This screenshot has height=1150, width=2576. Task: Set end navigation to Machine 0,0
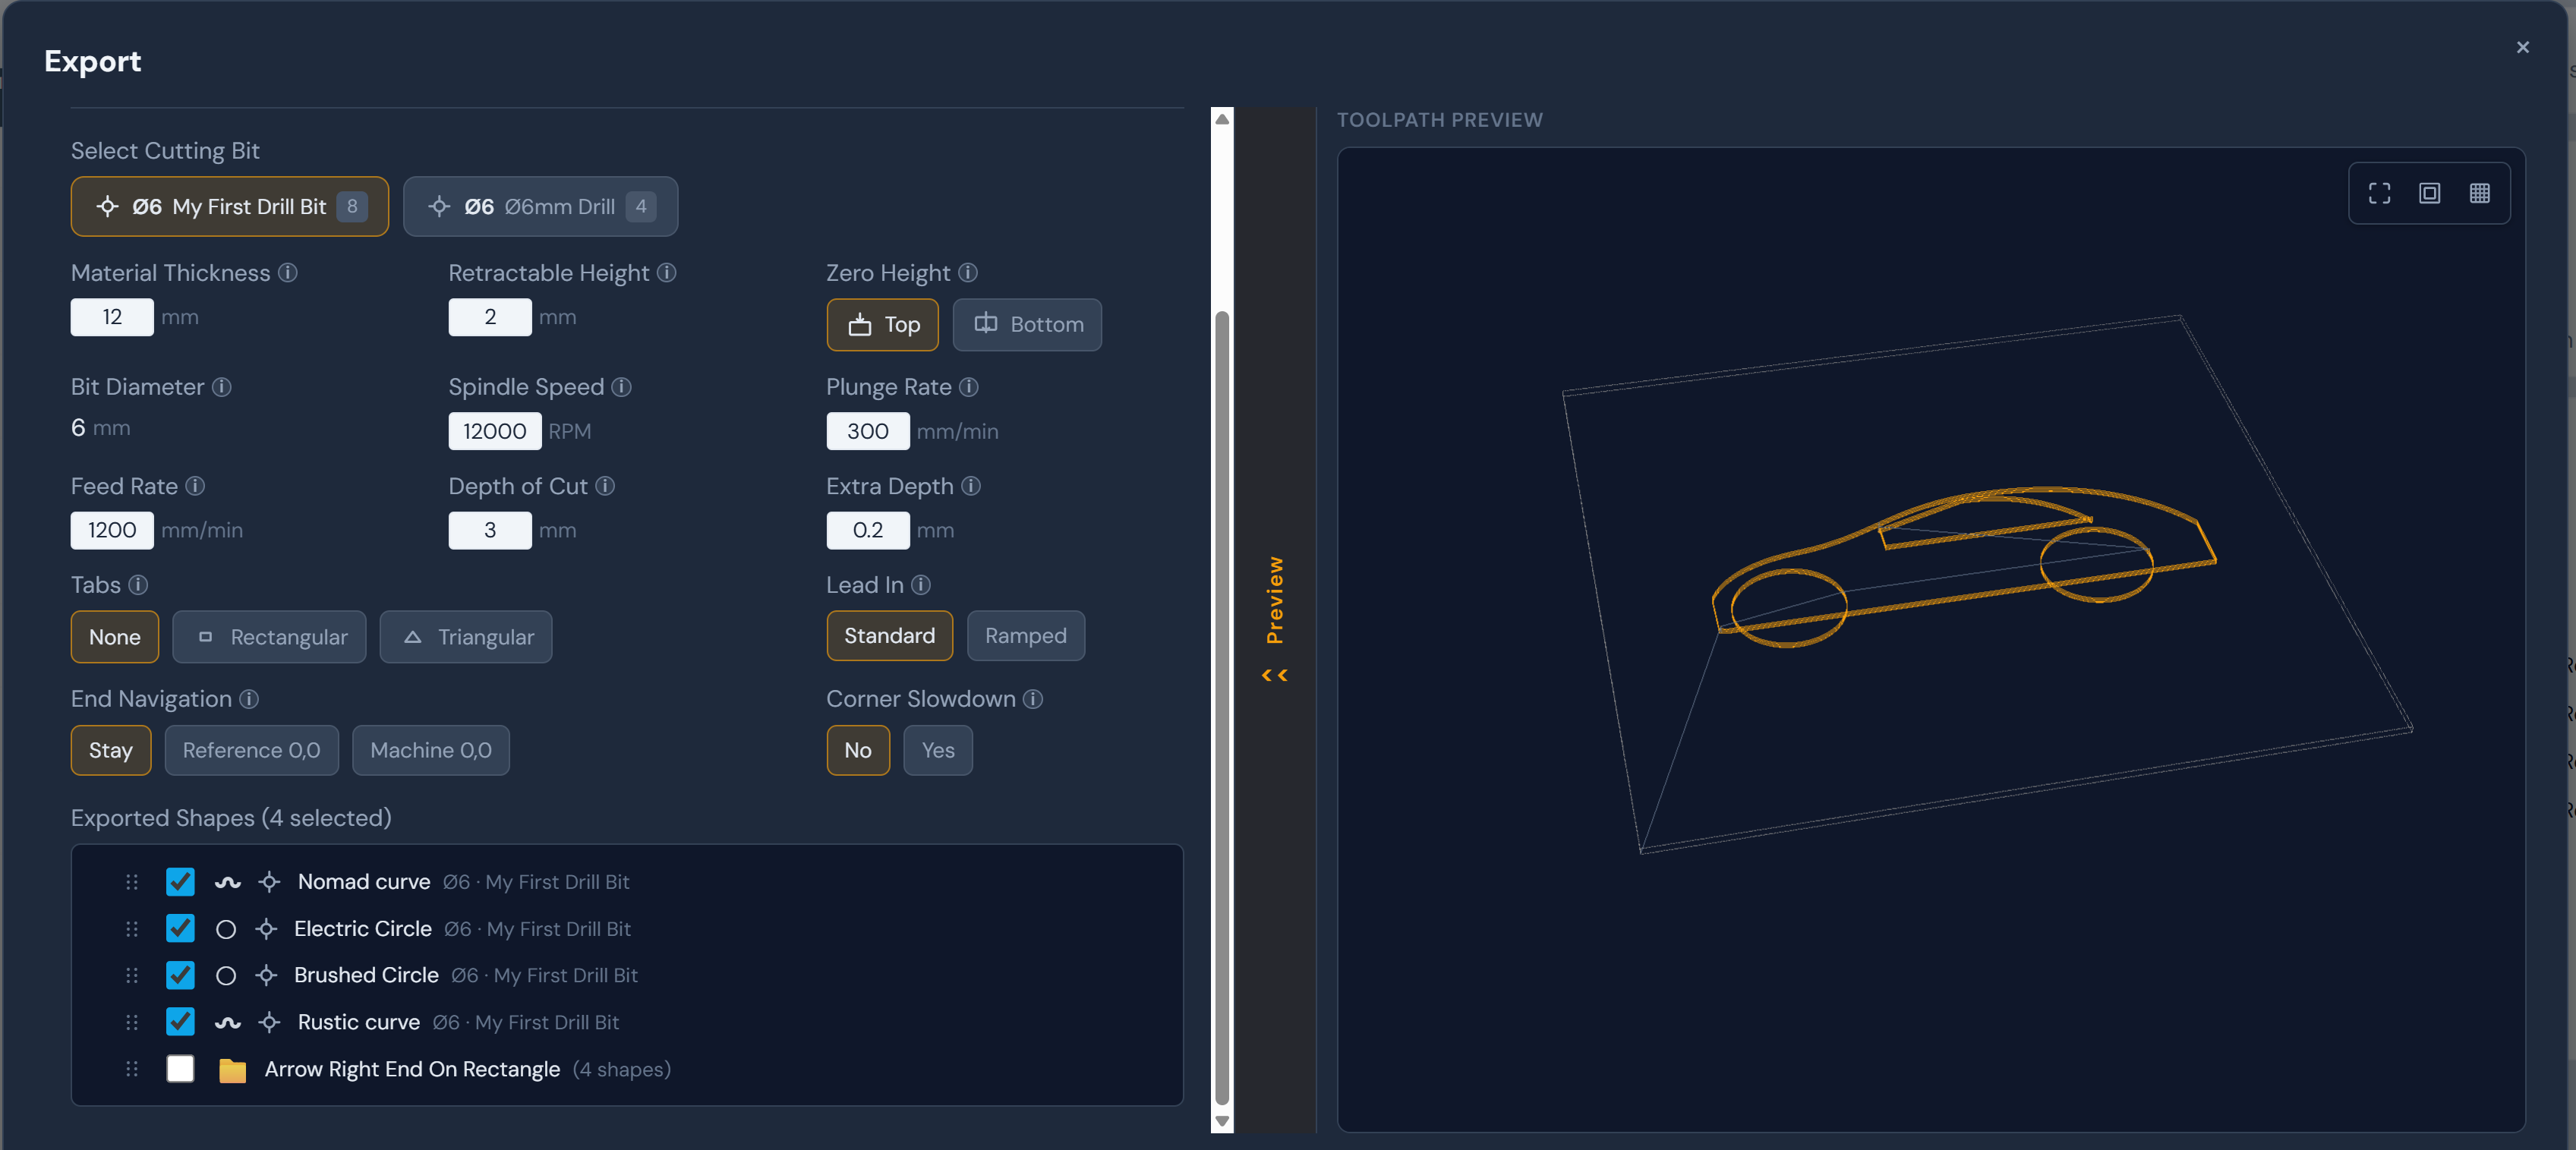(431, 750)
